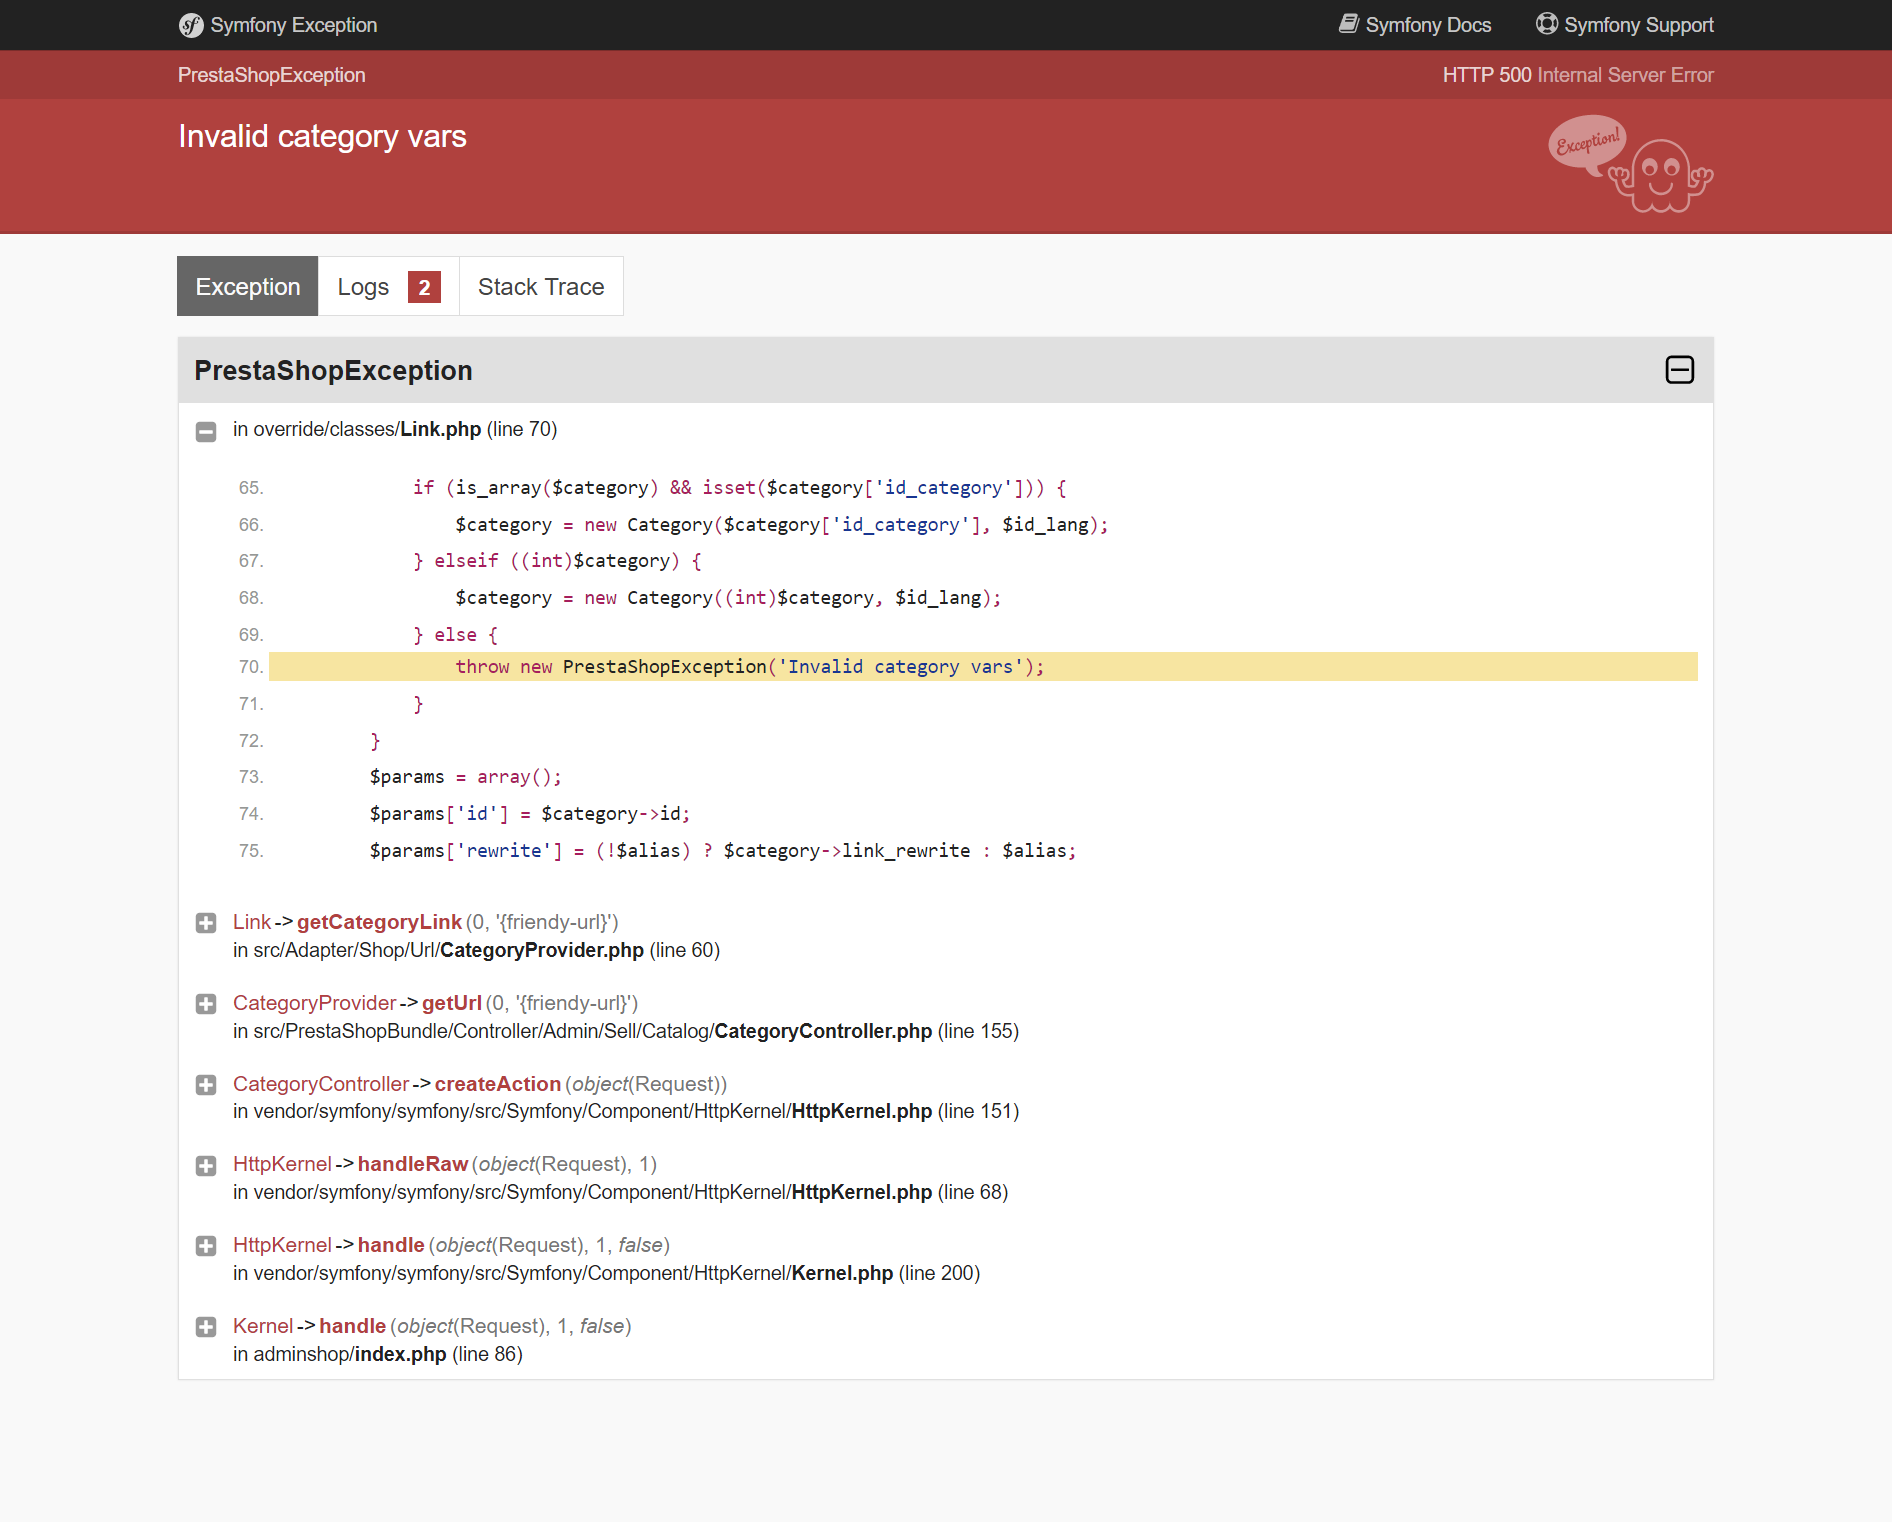The height and width of the screenshot is (1522, 1892).
Task: Click the Symfony Docs book icon
Action: pos(1349,24)
